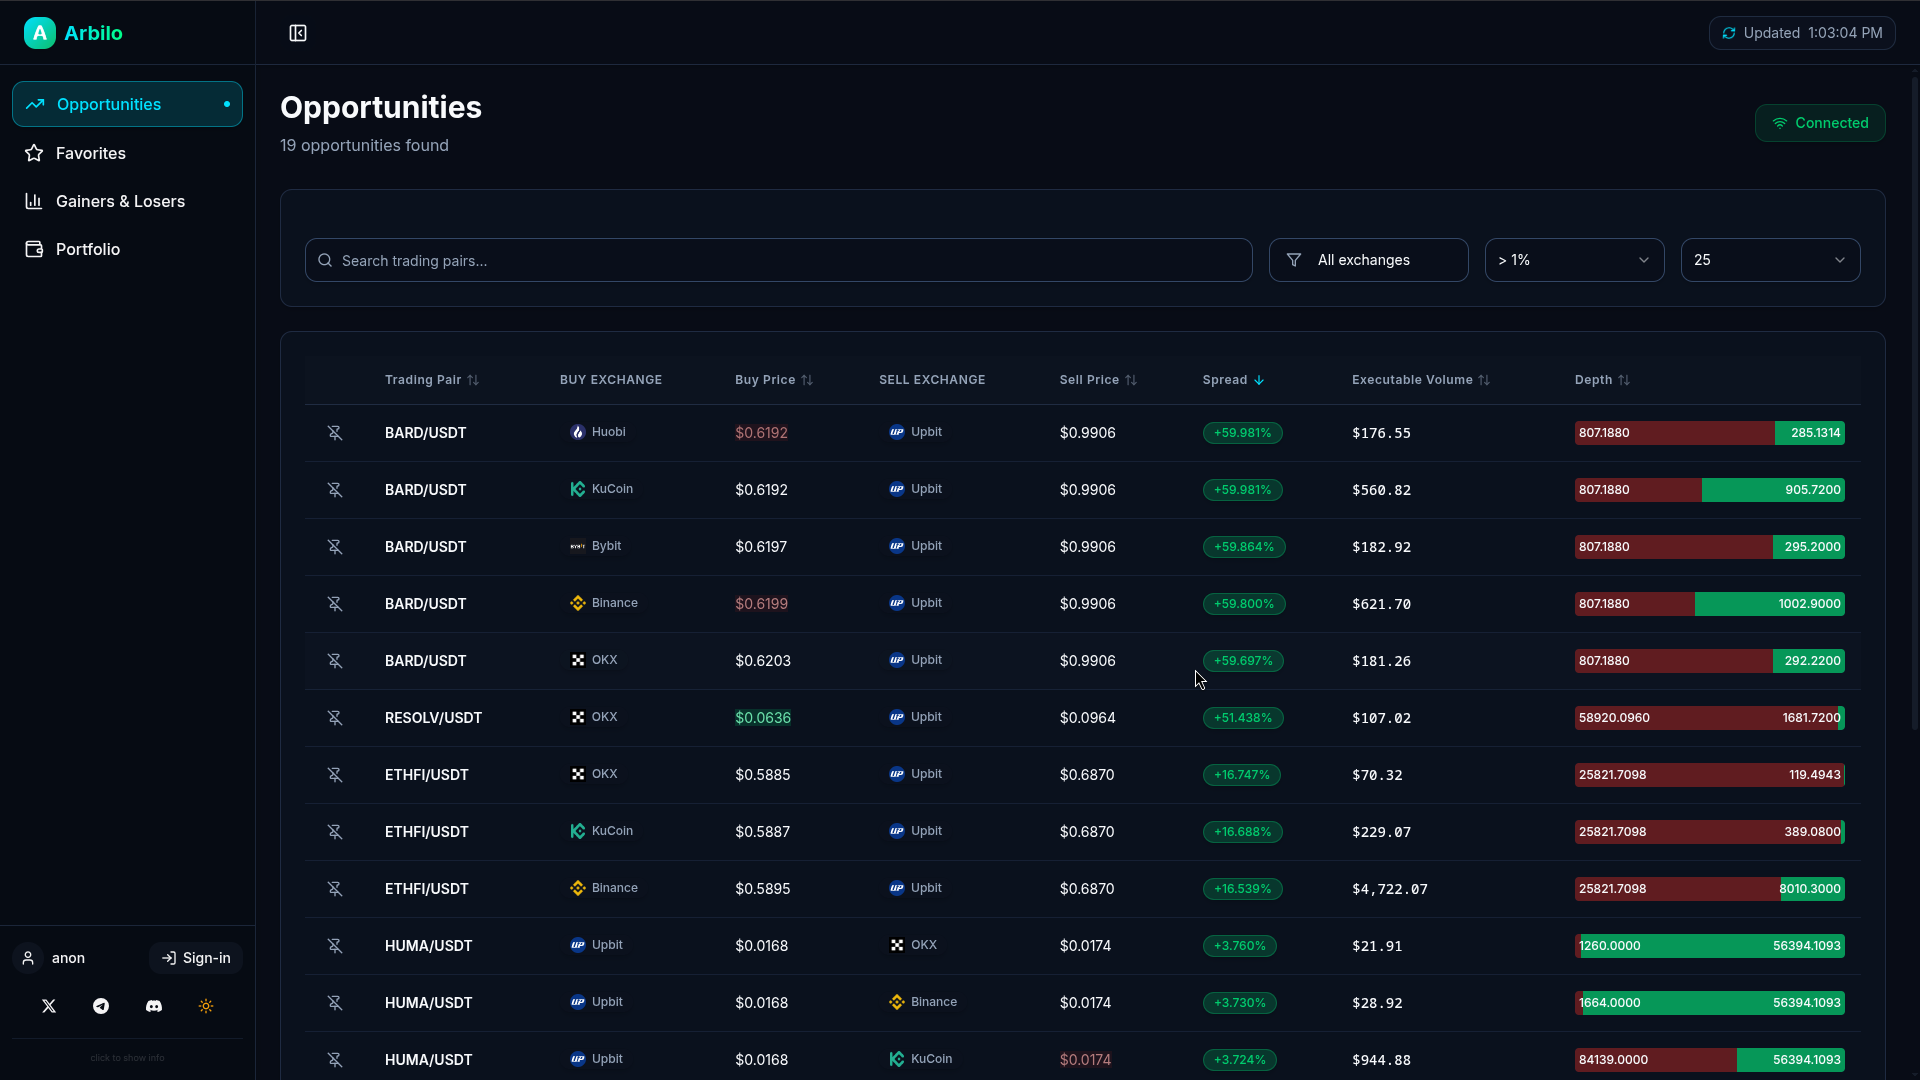Click depth bar of ETHFI/USDT Binance row
The height and width of the screenshot is (1080, 1920).
click(x=1709, y=889)
